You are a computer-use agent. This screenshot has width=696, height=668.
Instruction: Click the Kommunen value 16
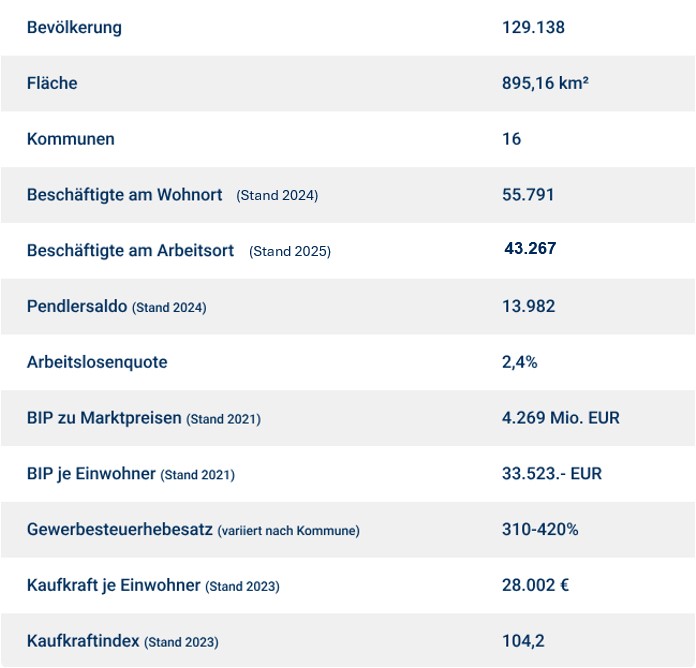point(511,139)
